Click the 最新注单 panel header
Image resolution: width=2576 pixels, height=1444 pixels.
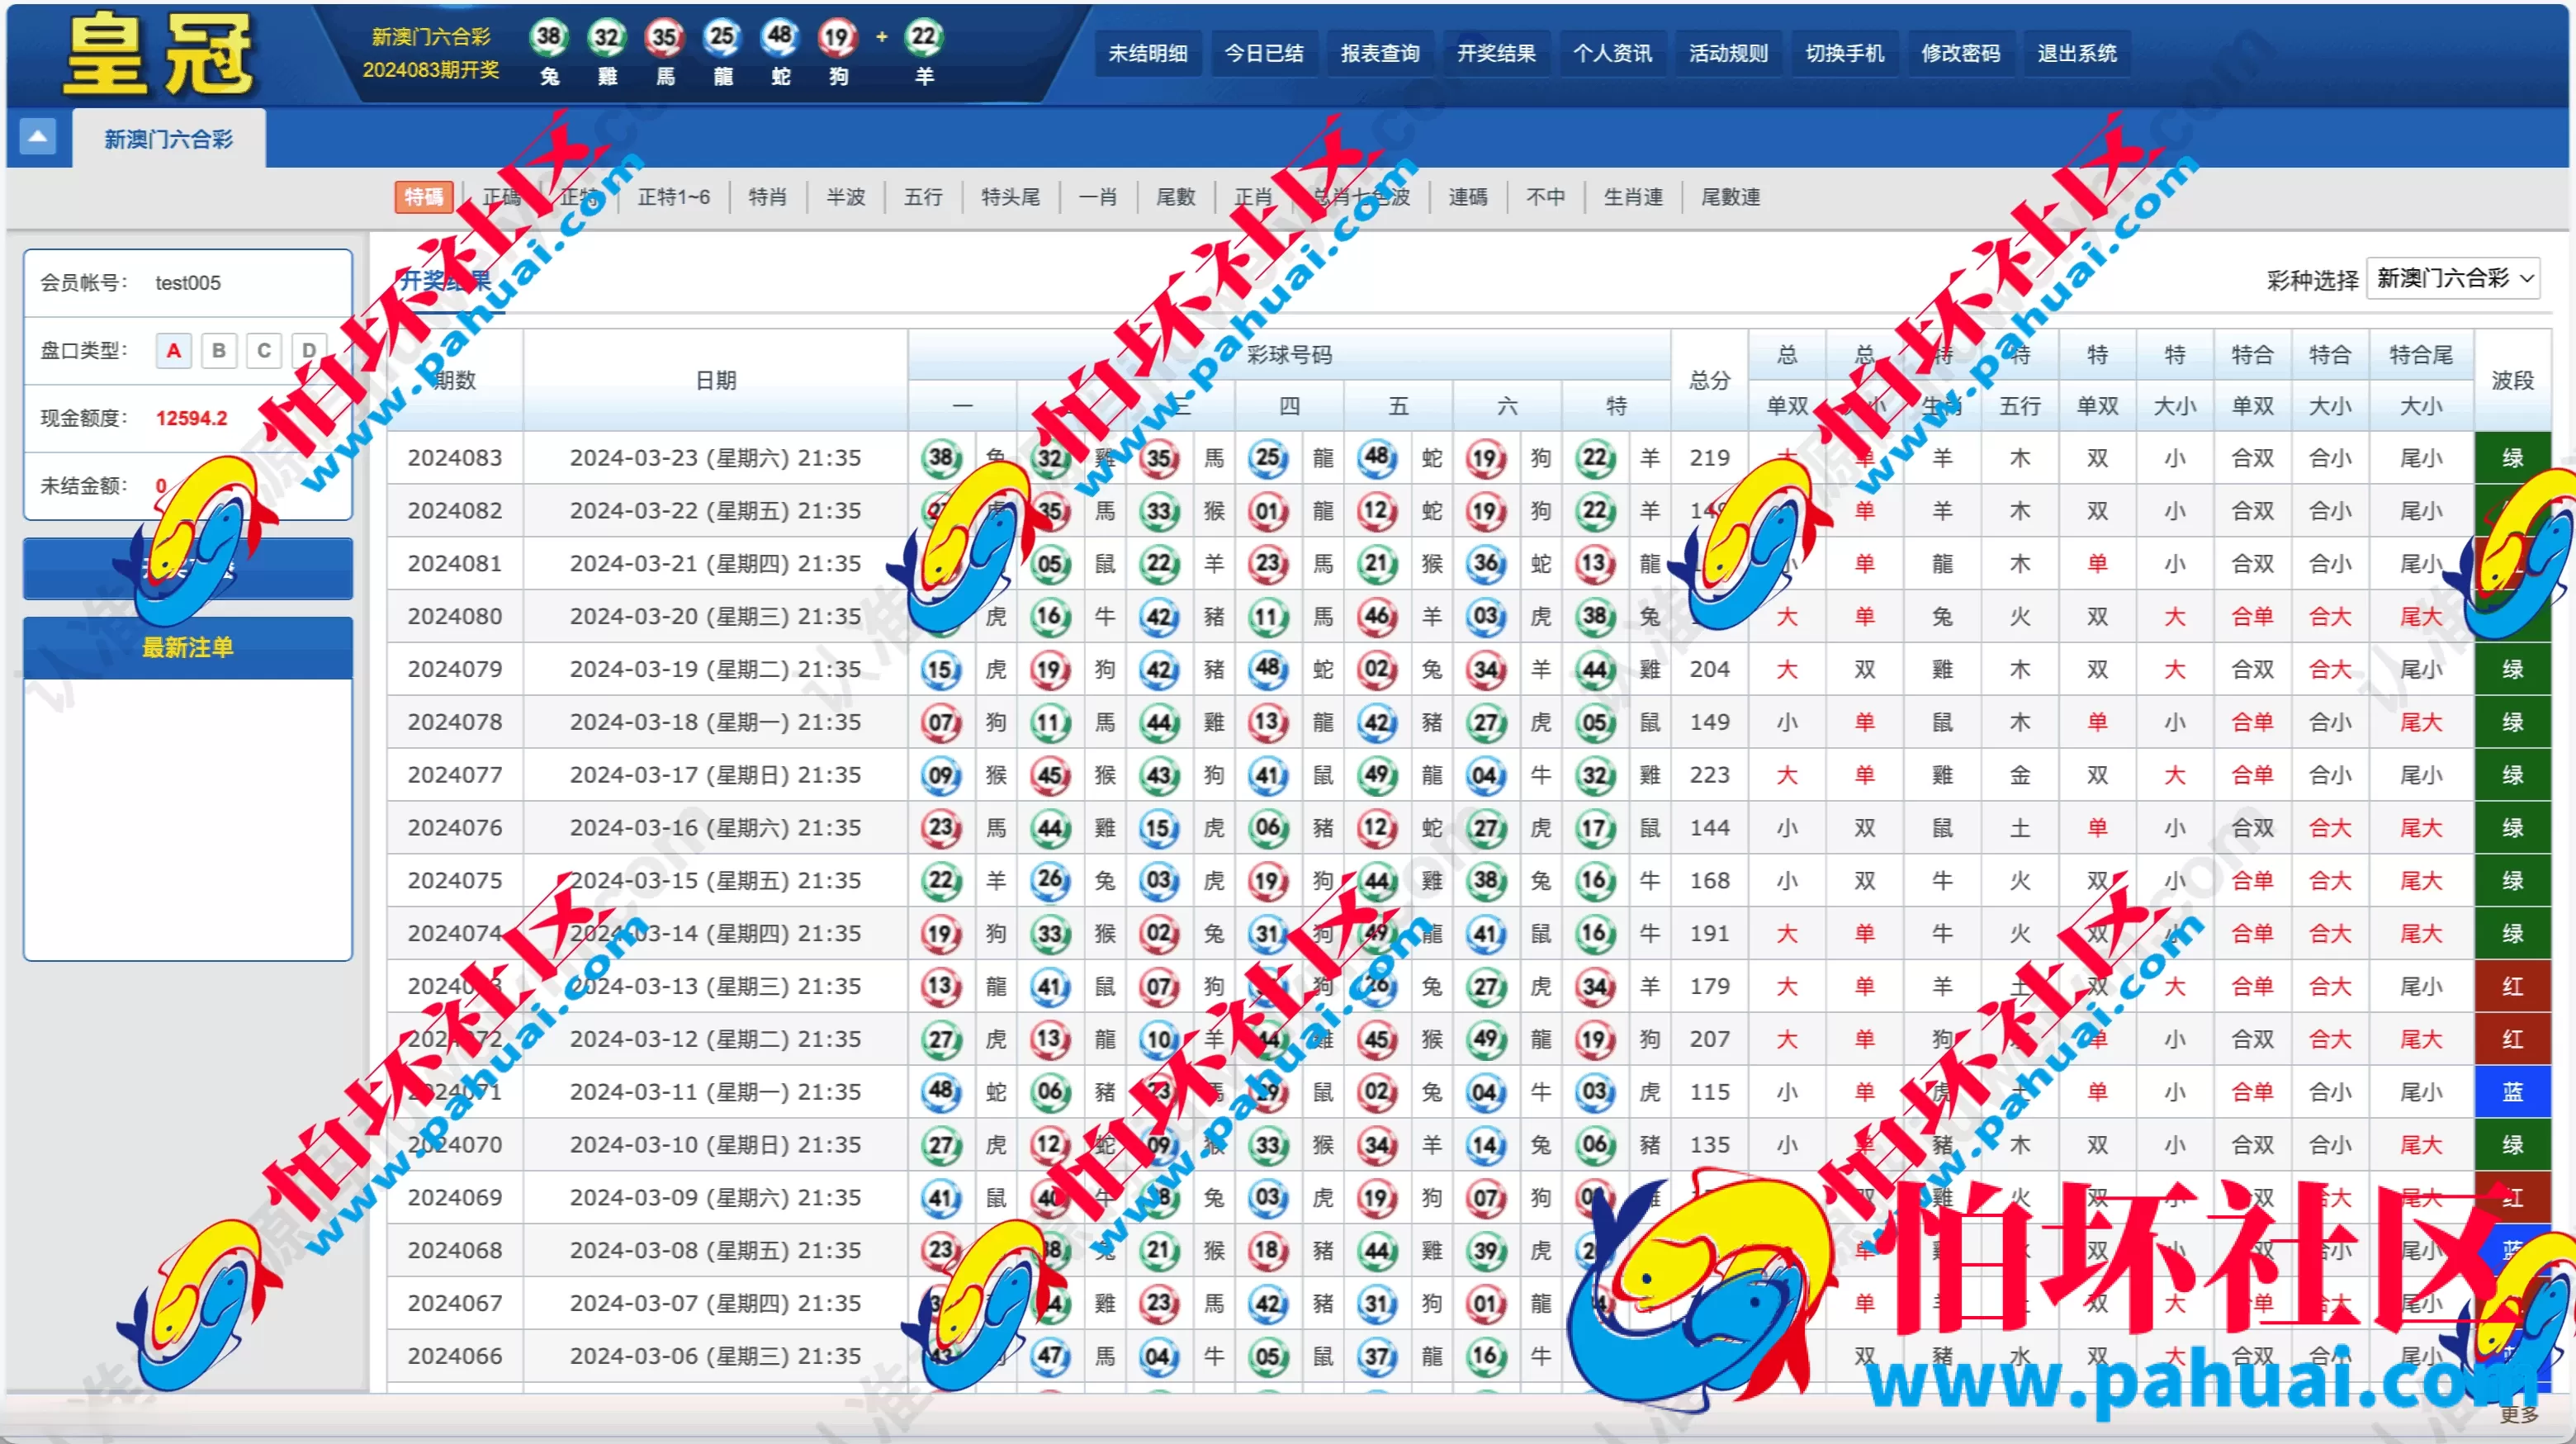point(188,648)
